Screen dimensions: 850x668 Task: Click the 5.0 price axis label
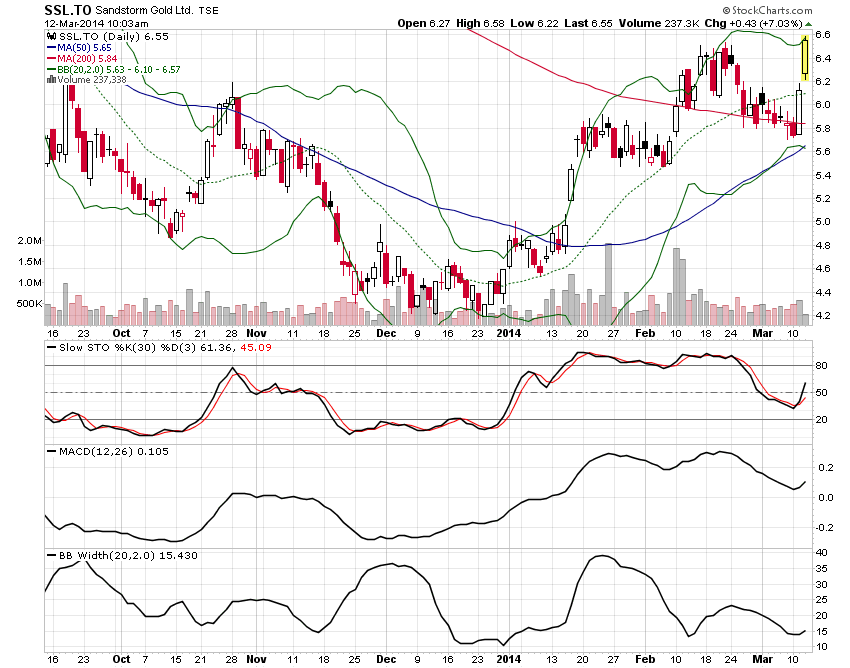pos(822,222)
